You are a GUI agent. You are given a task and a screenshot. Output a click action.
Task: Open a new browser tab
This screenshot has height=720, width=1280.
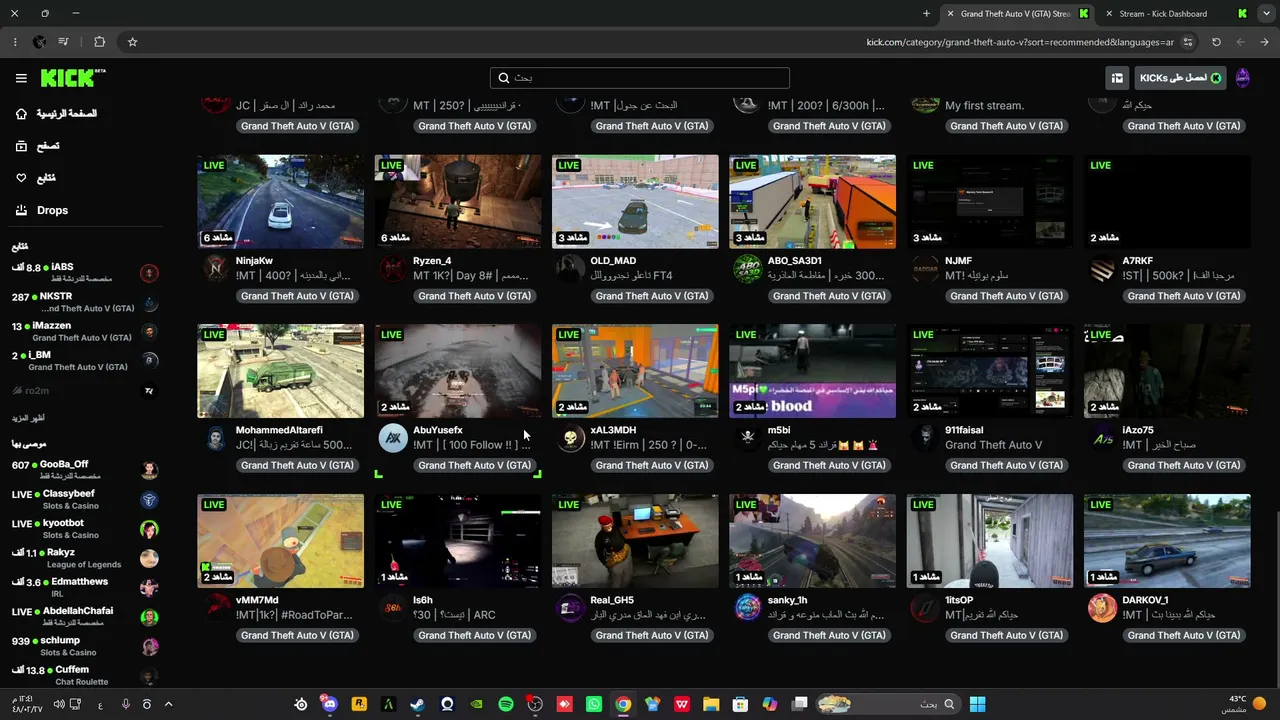coord(926,14)
